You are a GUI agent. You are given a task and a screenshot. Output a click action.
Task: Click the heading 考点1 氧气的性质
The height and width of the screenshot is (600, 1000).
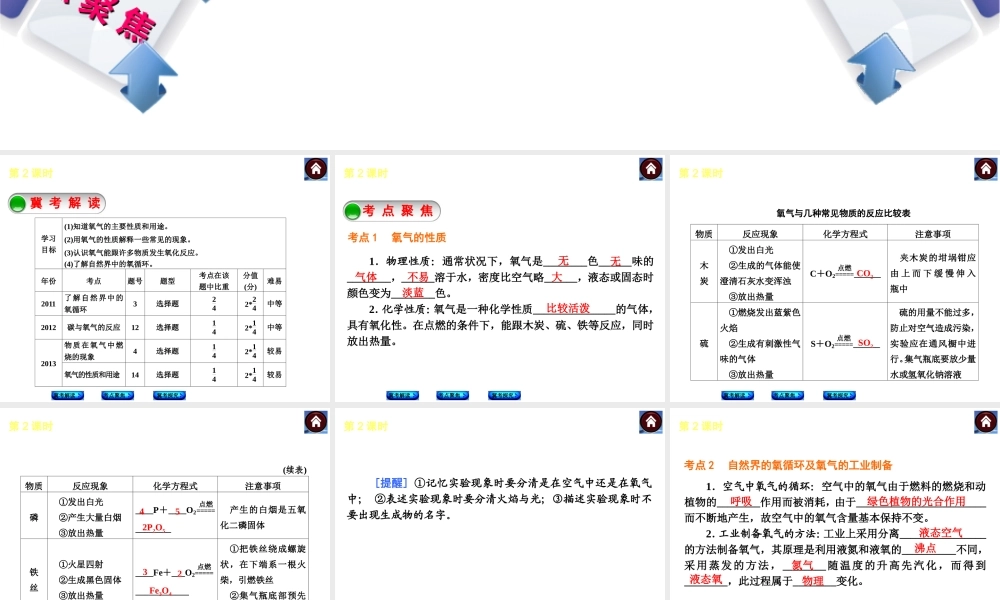pos(397,237)
